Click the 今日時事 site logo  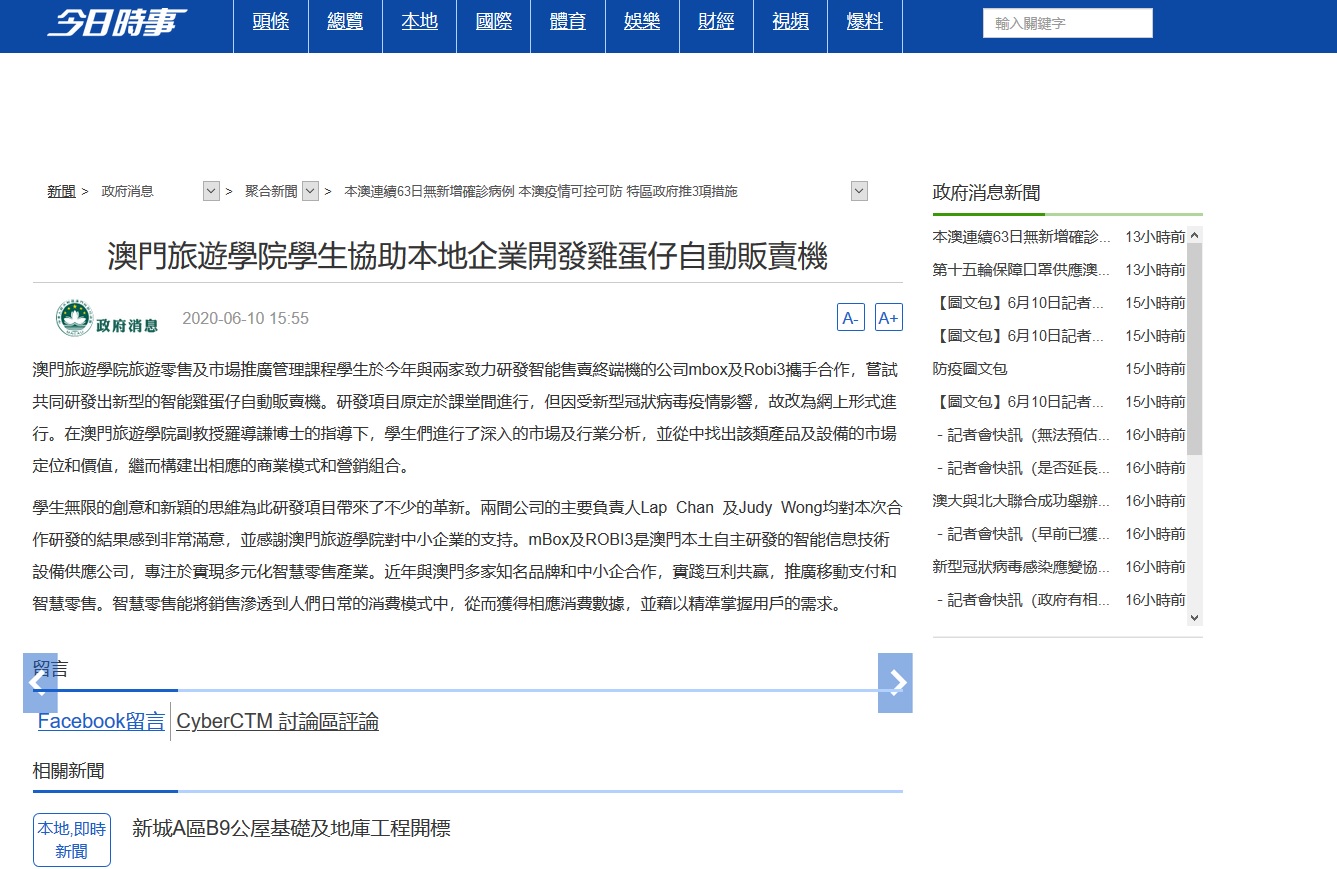pyautogui.click(x=116, y=22)
